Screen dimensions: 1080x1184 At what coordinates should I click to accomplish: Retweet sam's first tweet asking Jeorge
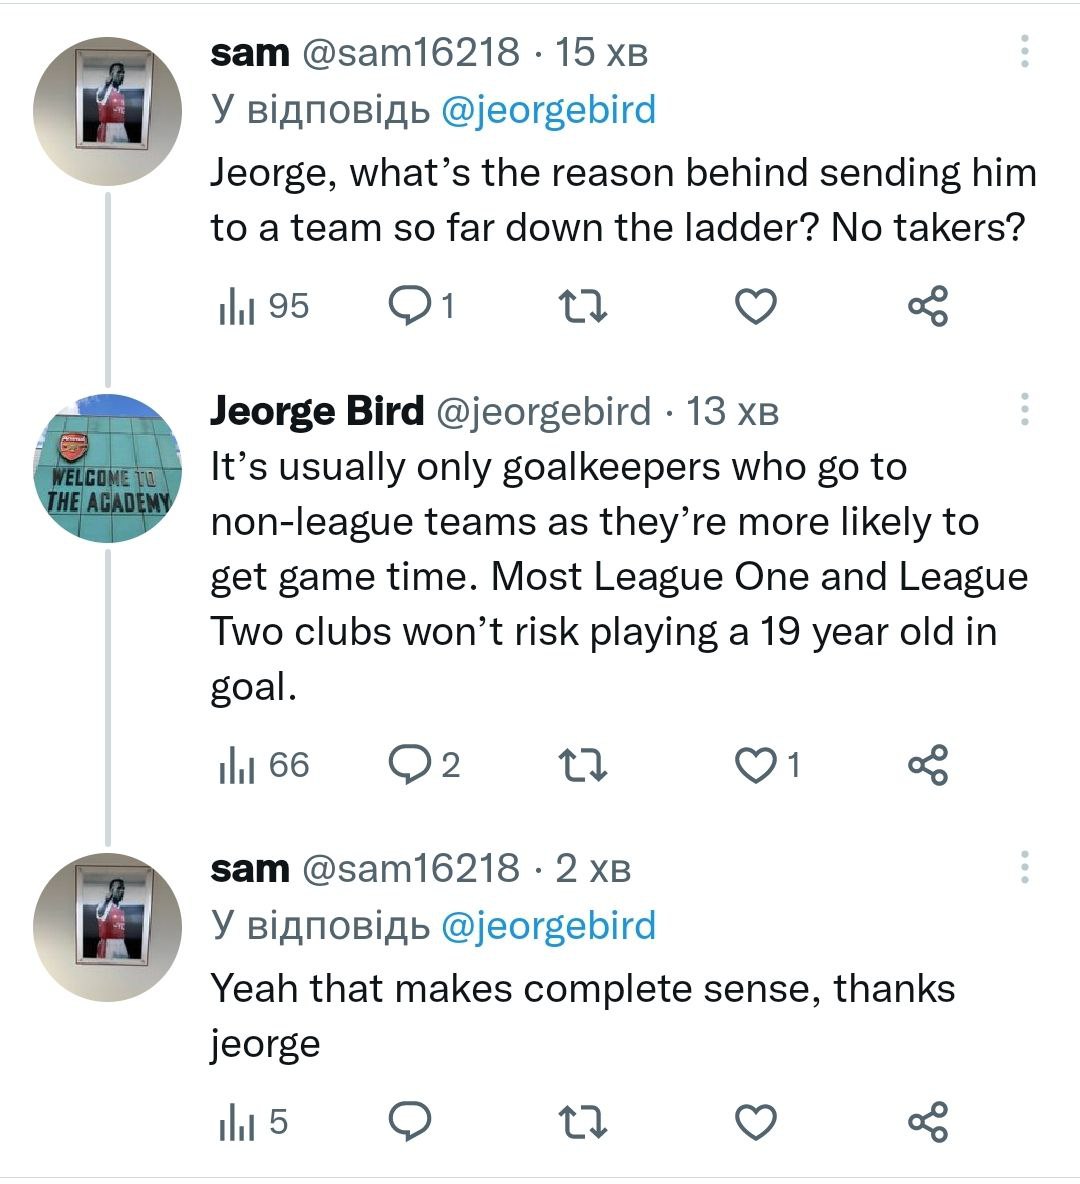pos(583,306)
